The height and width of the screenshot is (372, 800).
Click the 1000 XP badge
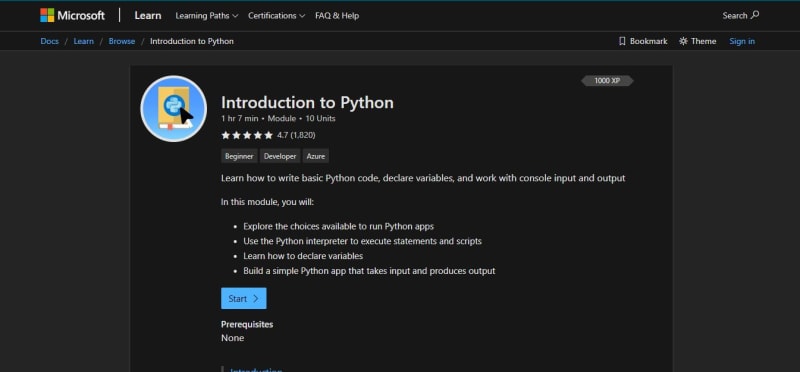[x=607, y=81]
